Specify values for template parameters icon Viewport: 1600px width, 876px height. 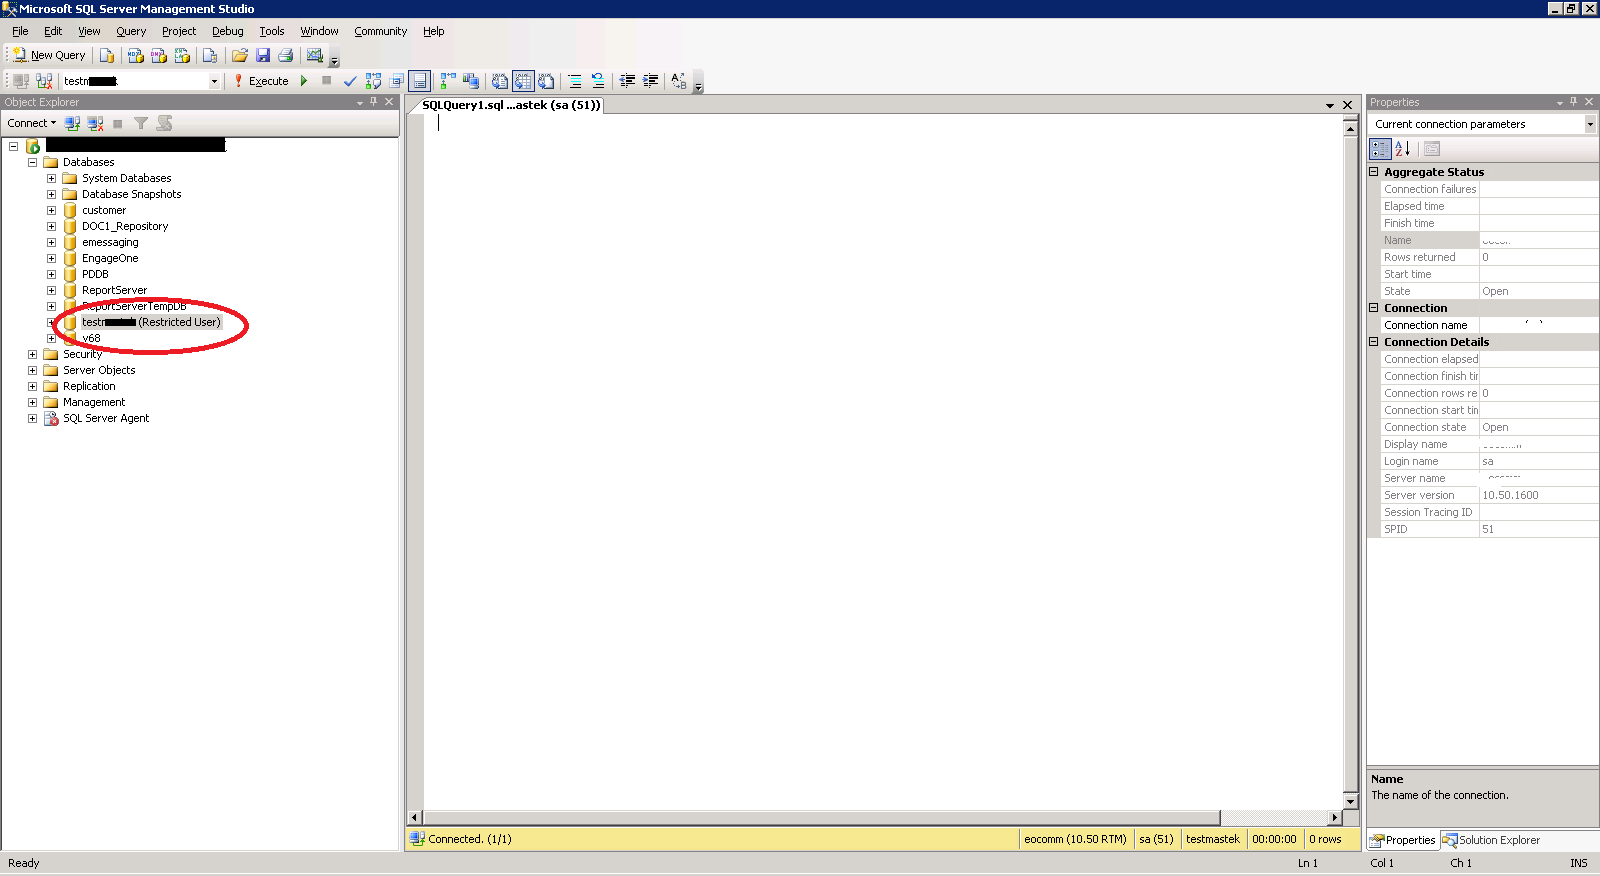(x=679, y=81)
